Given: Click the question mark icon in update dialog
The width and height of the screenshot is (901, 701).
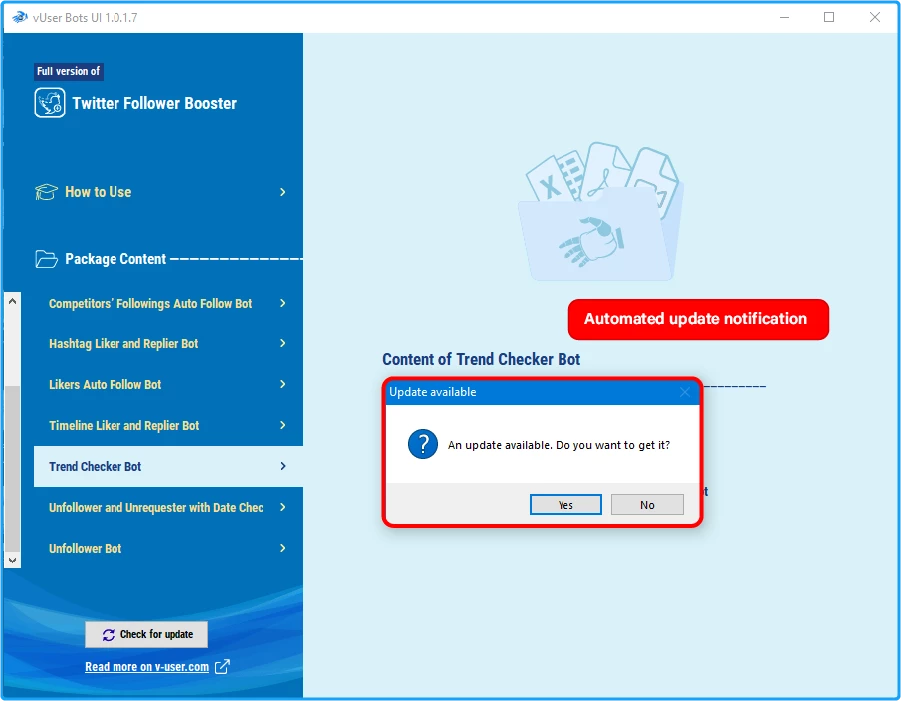Looking at the screenshot, I should pyautogui.click(x=423, y=444).
